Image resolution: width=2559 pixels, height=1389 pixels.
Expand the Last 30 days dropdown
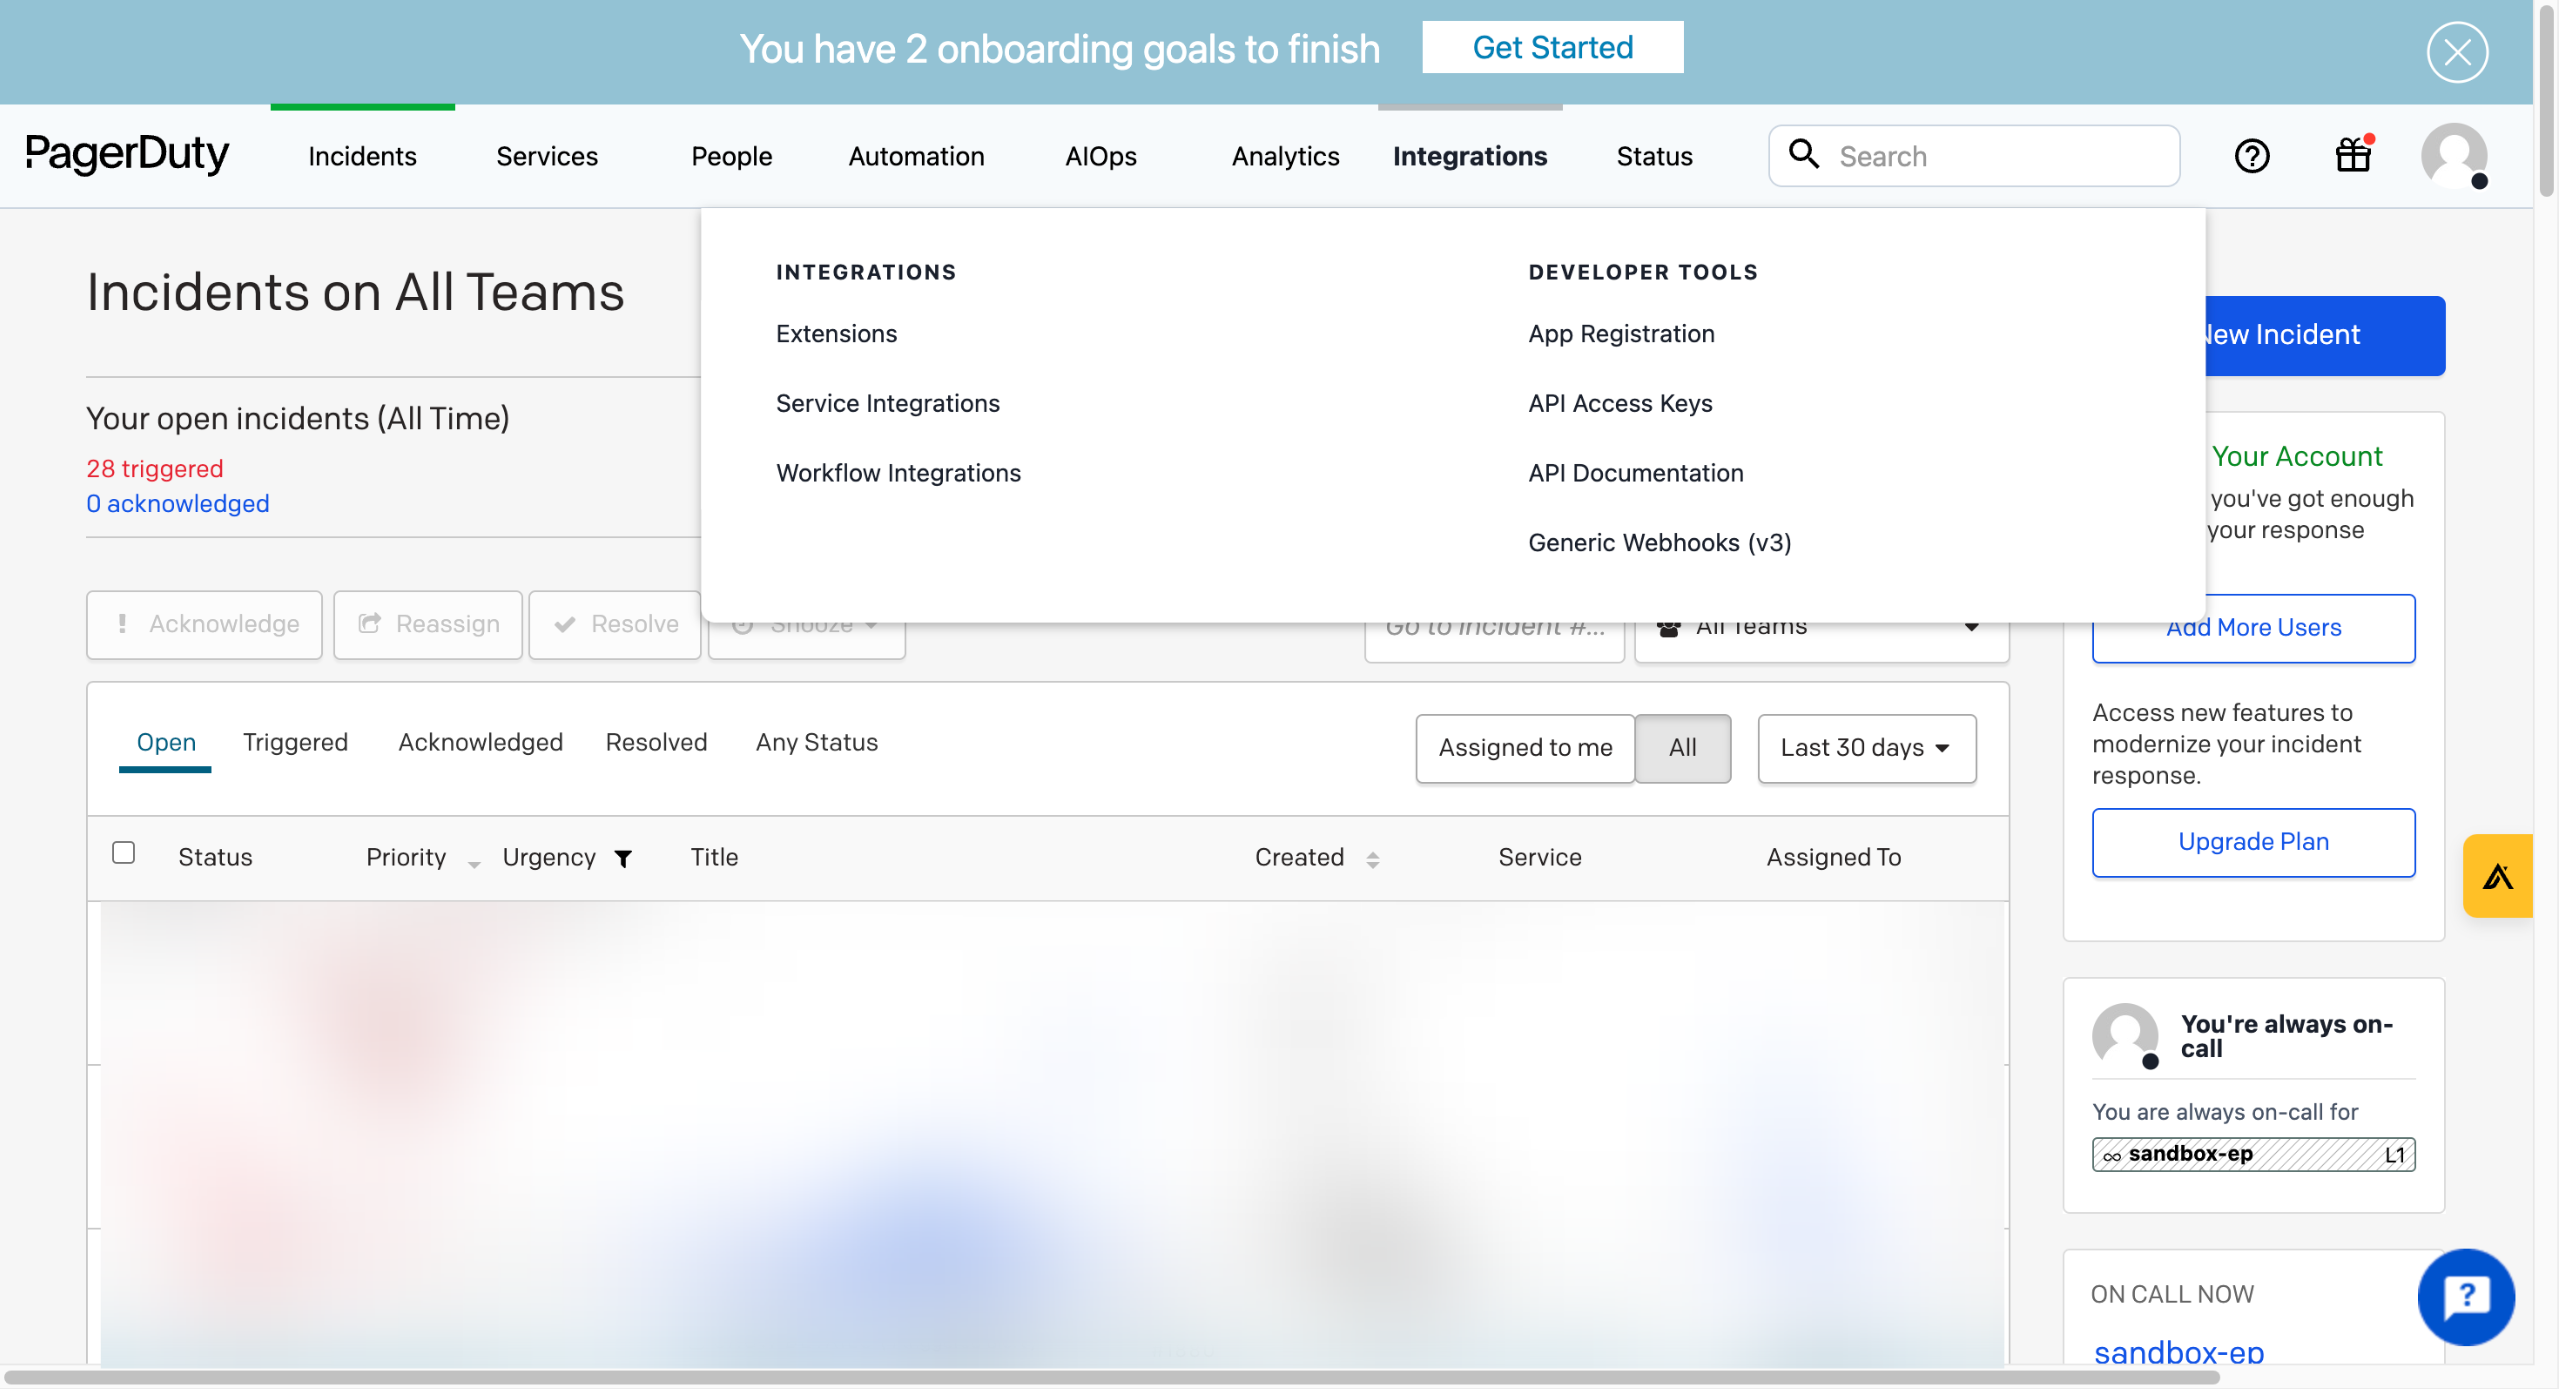pos(1865,747)
